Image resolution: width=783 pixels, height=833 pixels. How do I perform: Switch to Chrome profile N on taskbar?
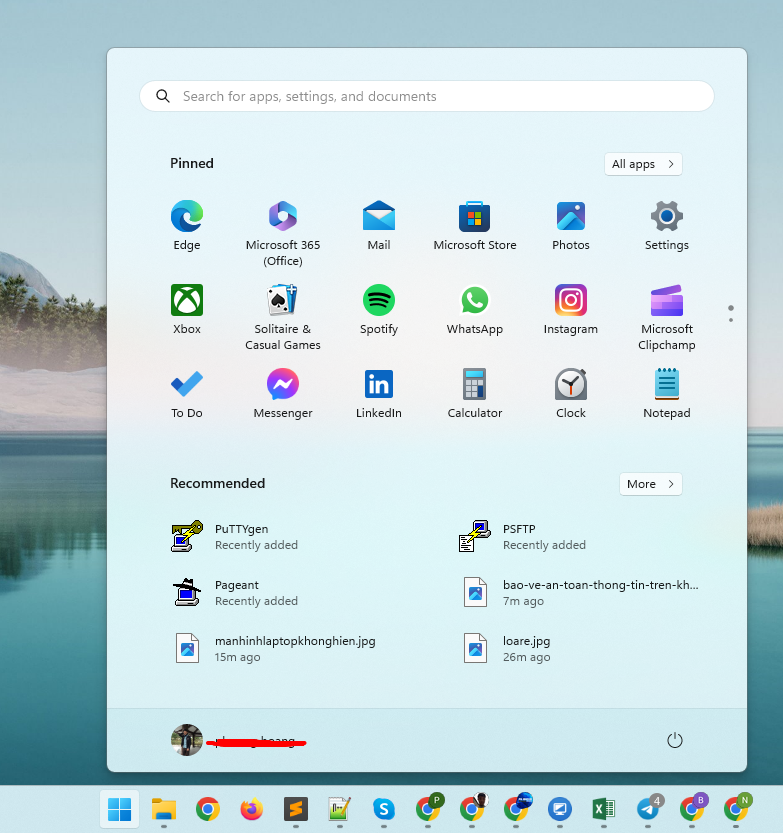click(x=736, y=809)
